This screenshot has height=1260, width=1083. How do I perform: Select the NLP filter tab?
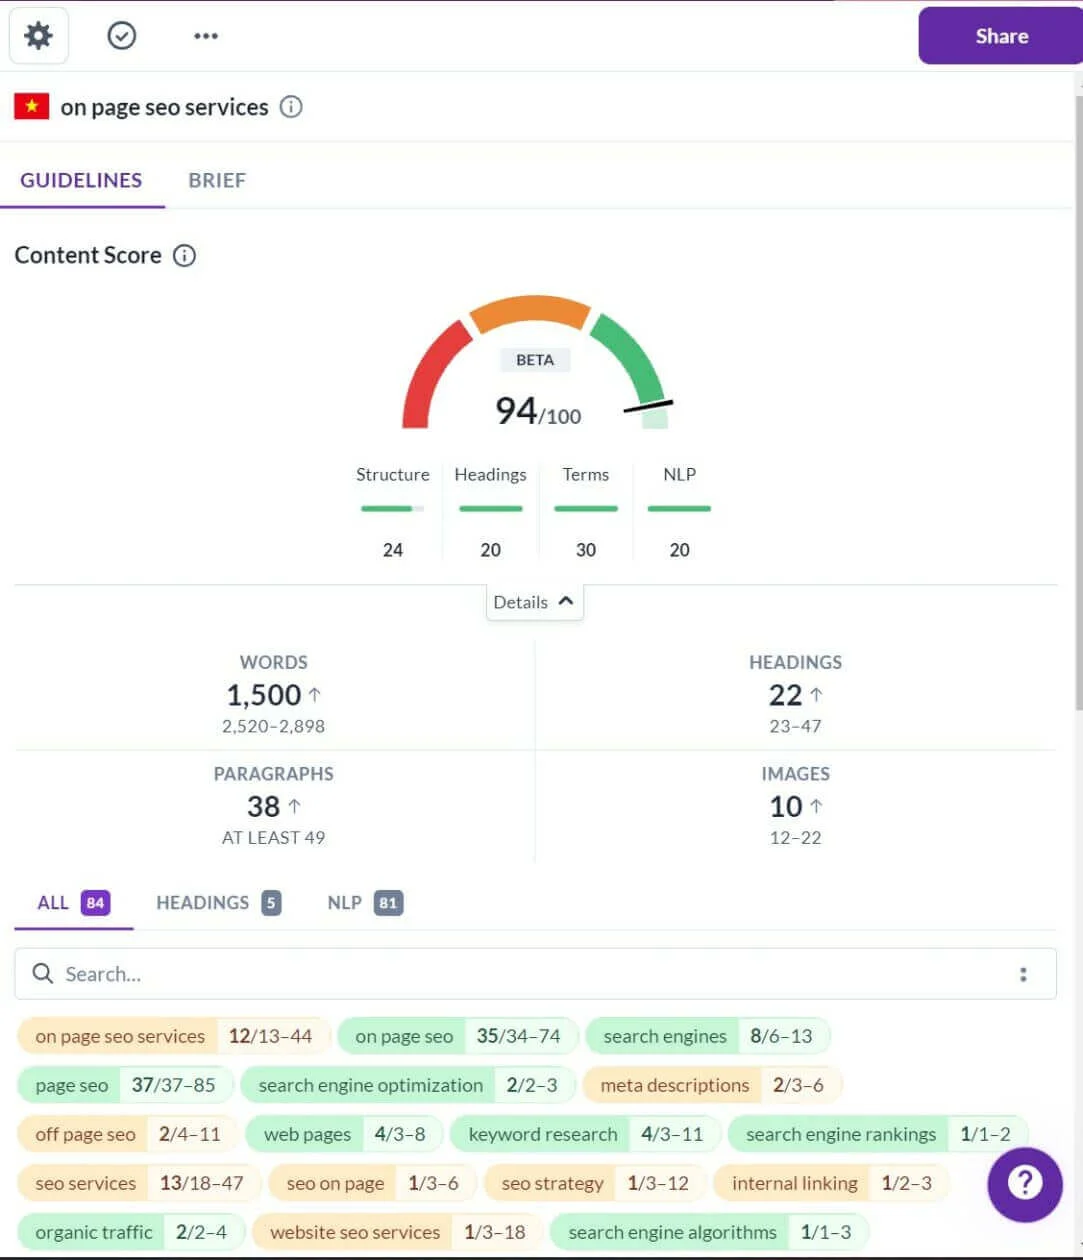pos(344,902)
